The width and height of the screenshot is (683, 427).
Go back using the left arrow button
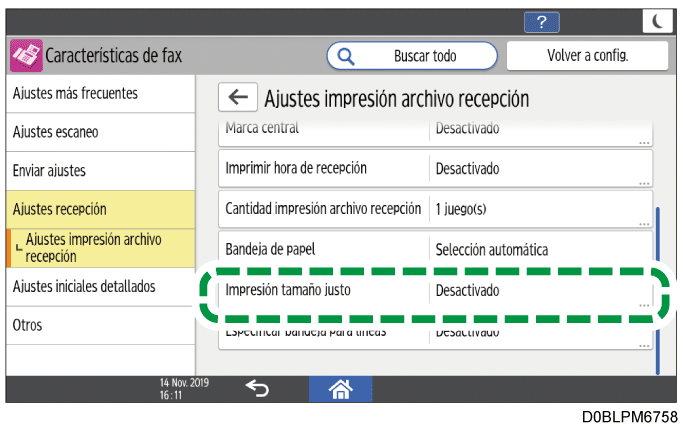[x=238, y=97]
